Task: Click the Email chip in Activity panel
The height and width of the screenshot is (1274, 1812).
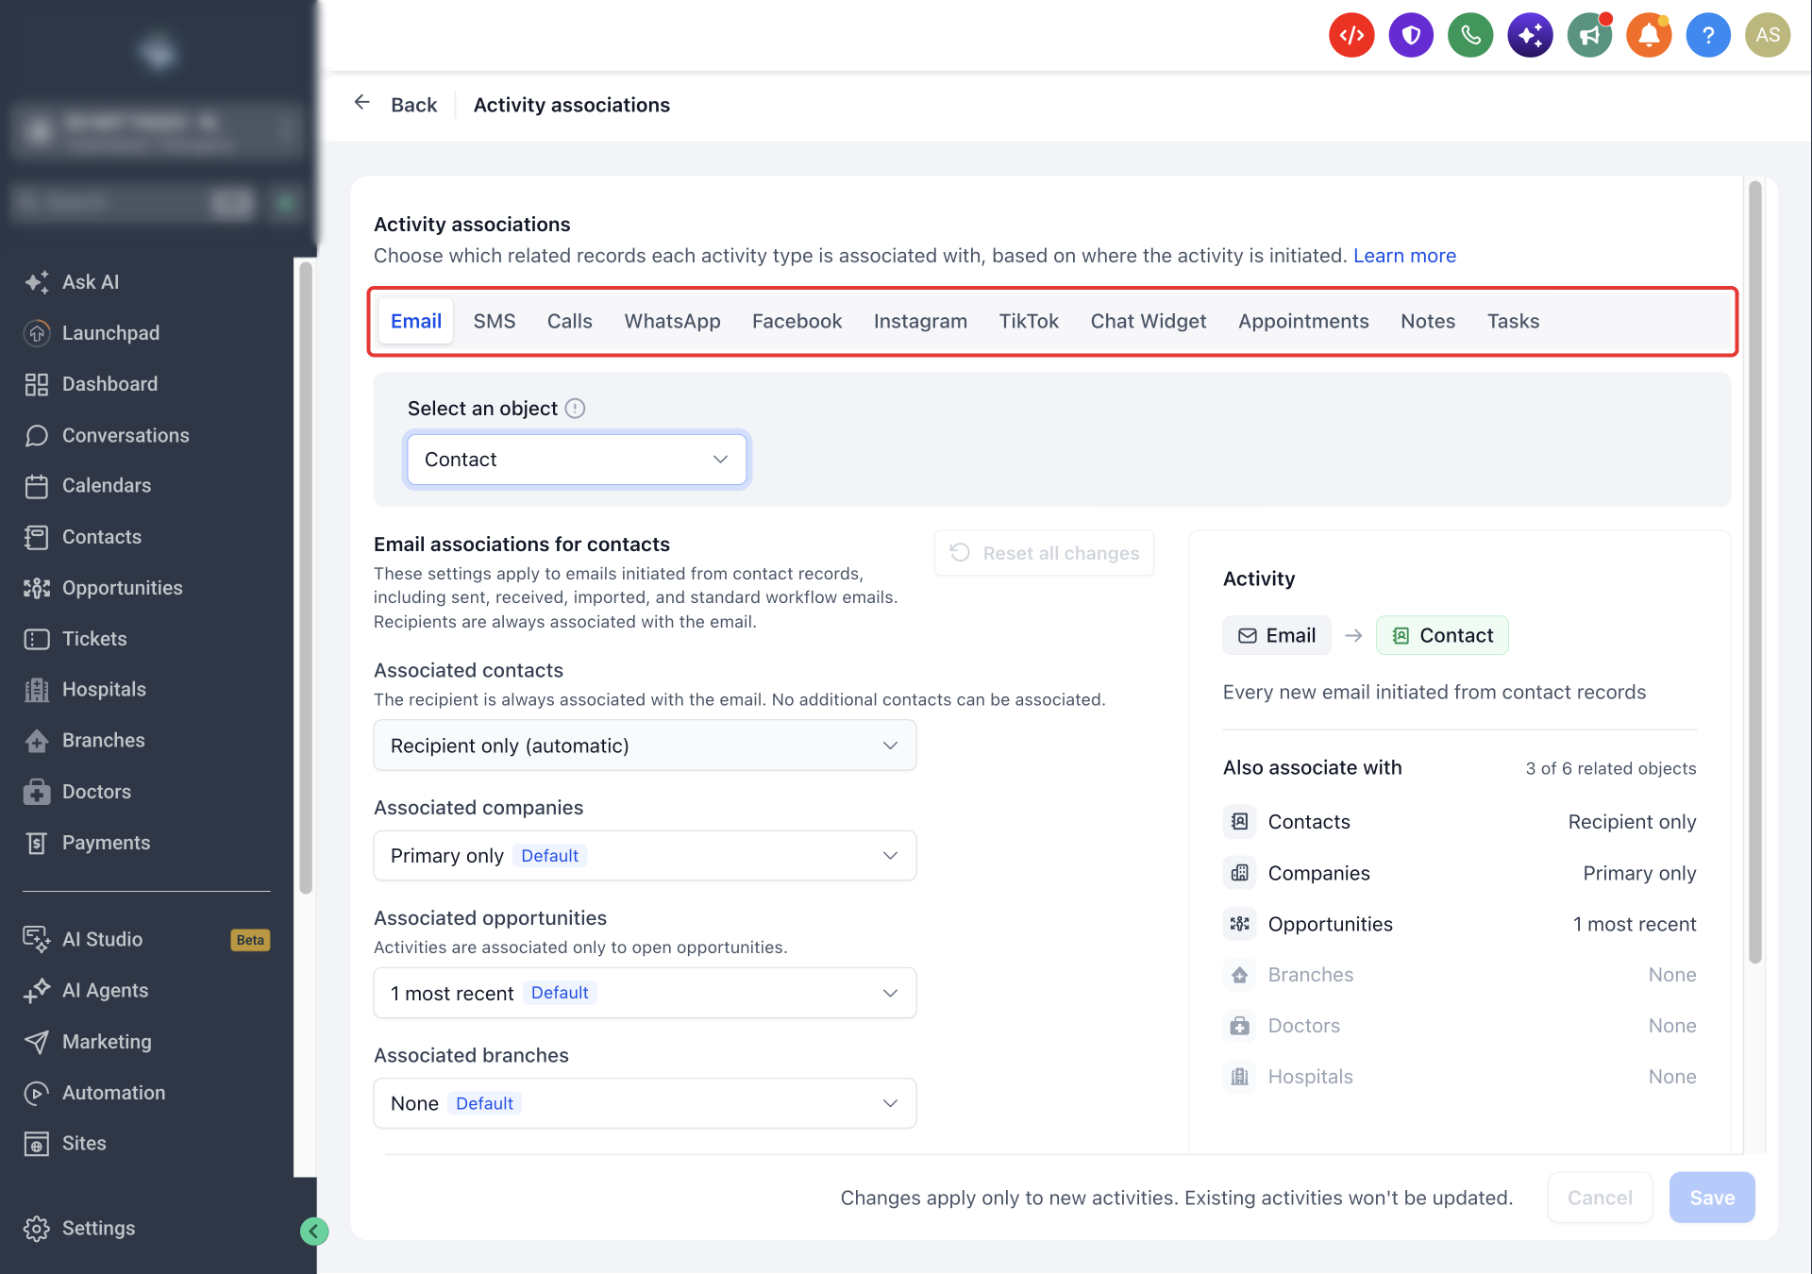Action: pyautogui.click(x=1277, y=635)
